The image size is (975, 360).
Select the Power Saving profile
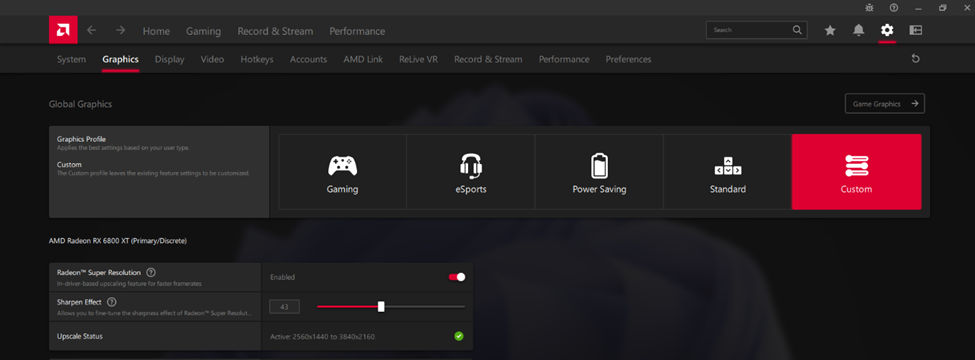tap(599, 172)
